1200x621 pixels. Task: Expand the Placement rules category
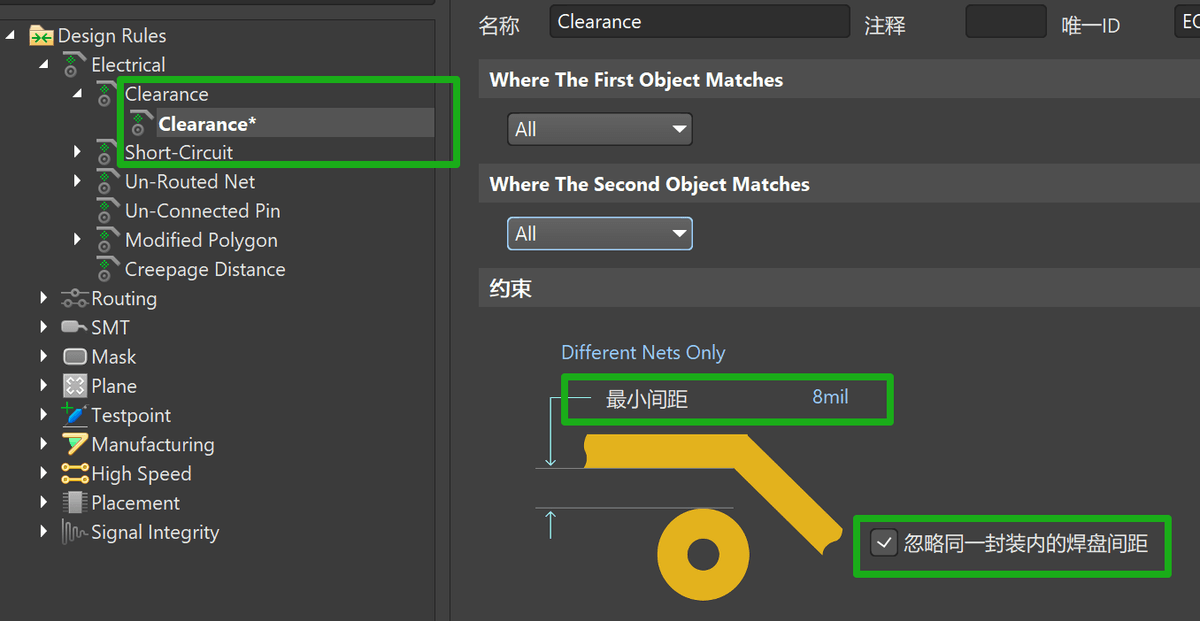(44, 502)
